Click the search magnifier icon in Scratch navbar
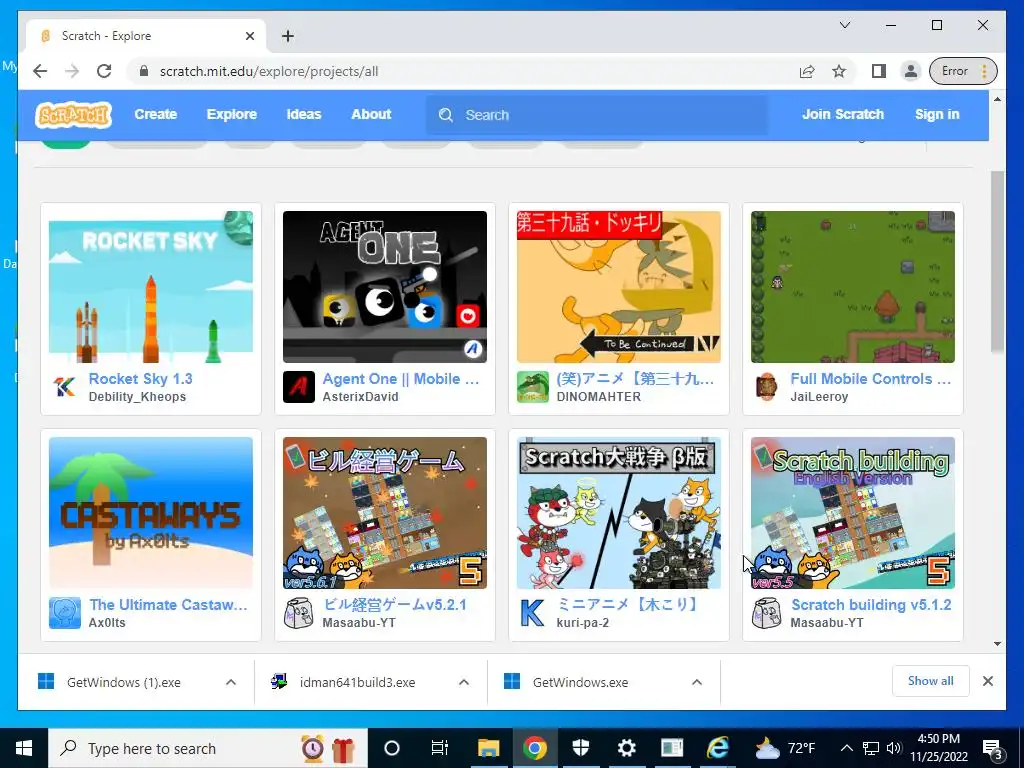This screenshot has width=1024, height=768. (x=446, y=115)
